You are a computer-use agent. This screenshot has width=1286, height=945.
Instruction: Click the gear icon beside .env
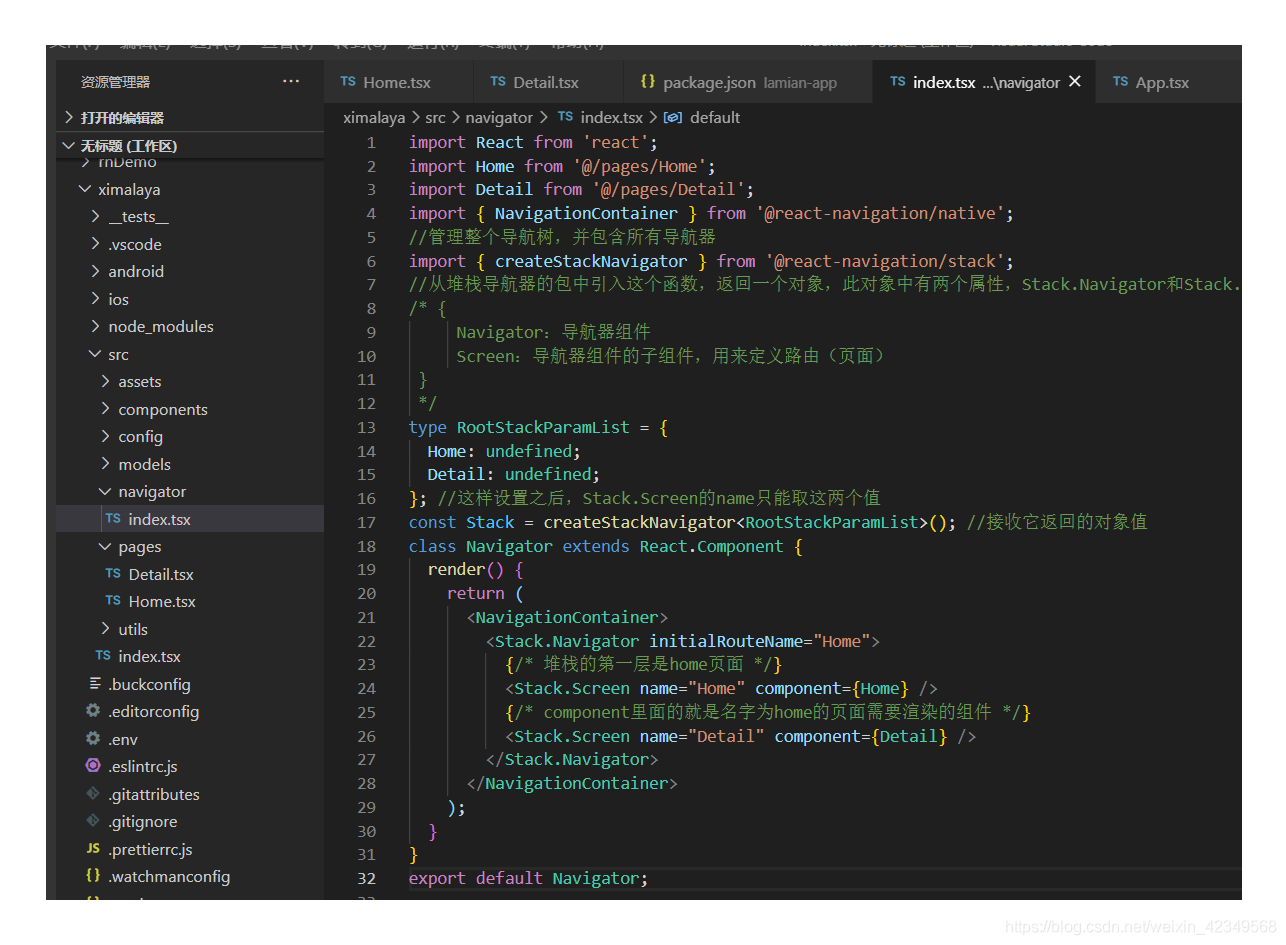pos(93,739)
